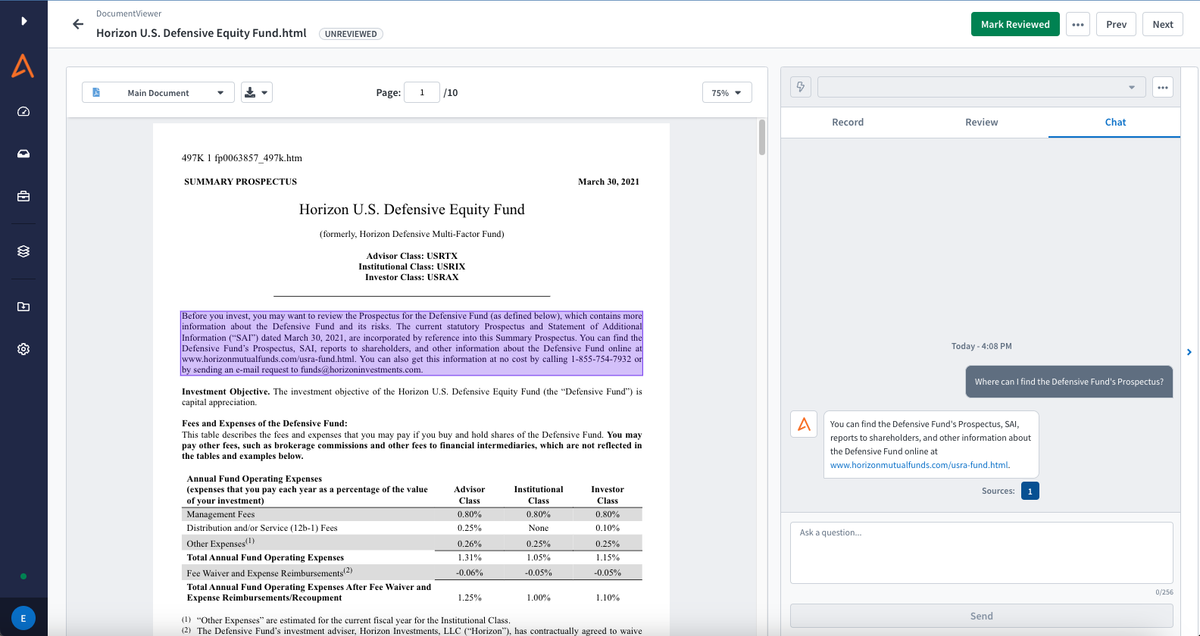The image size is (1200, 636).
Task: Click the E user avatar at bottom left
Action: pos(22,617)
